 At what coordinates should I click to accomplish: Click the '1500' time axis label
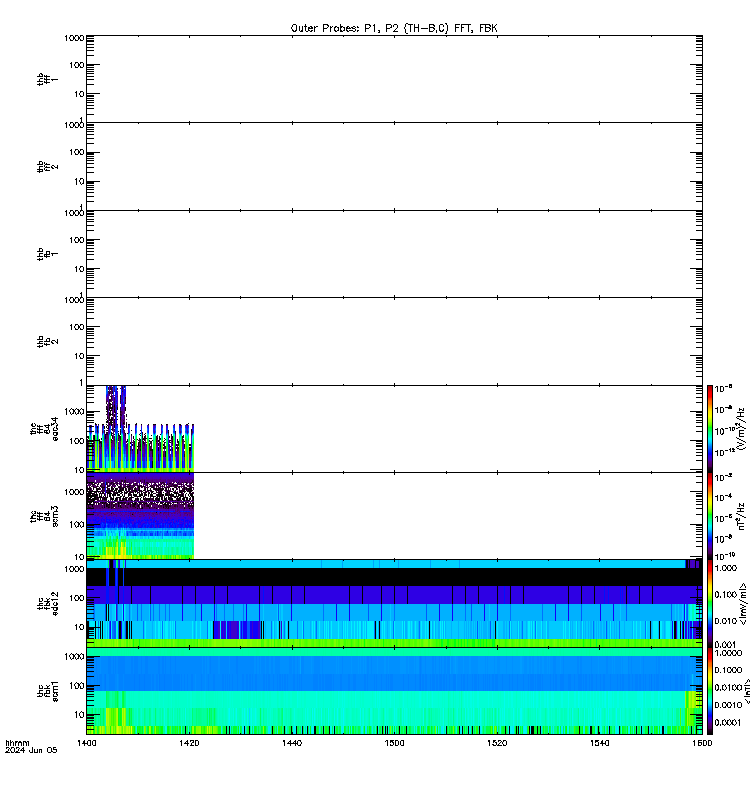point(394,743)
